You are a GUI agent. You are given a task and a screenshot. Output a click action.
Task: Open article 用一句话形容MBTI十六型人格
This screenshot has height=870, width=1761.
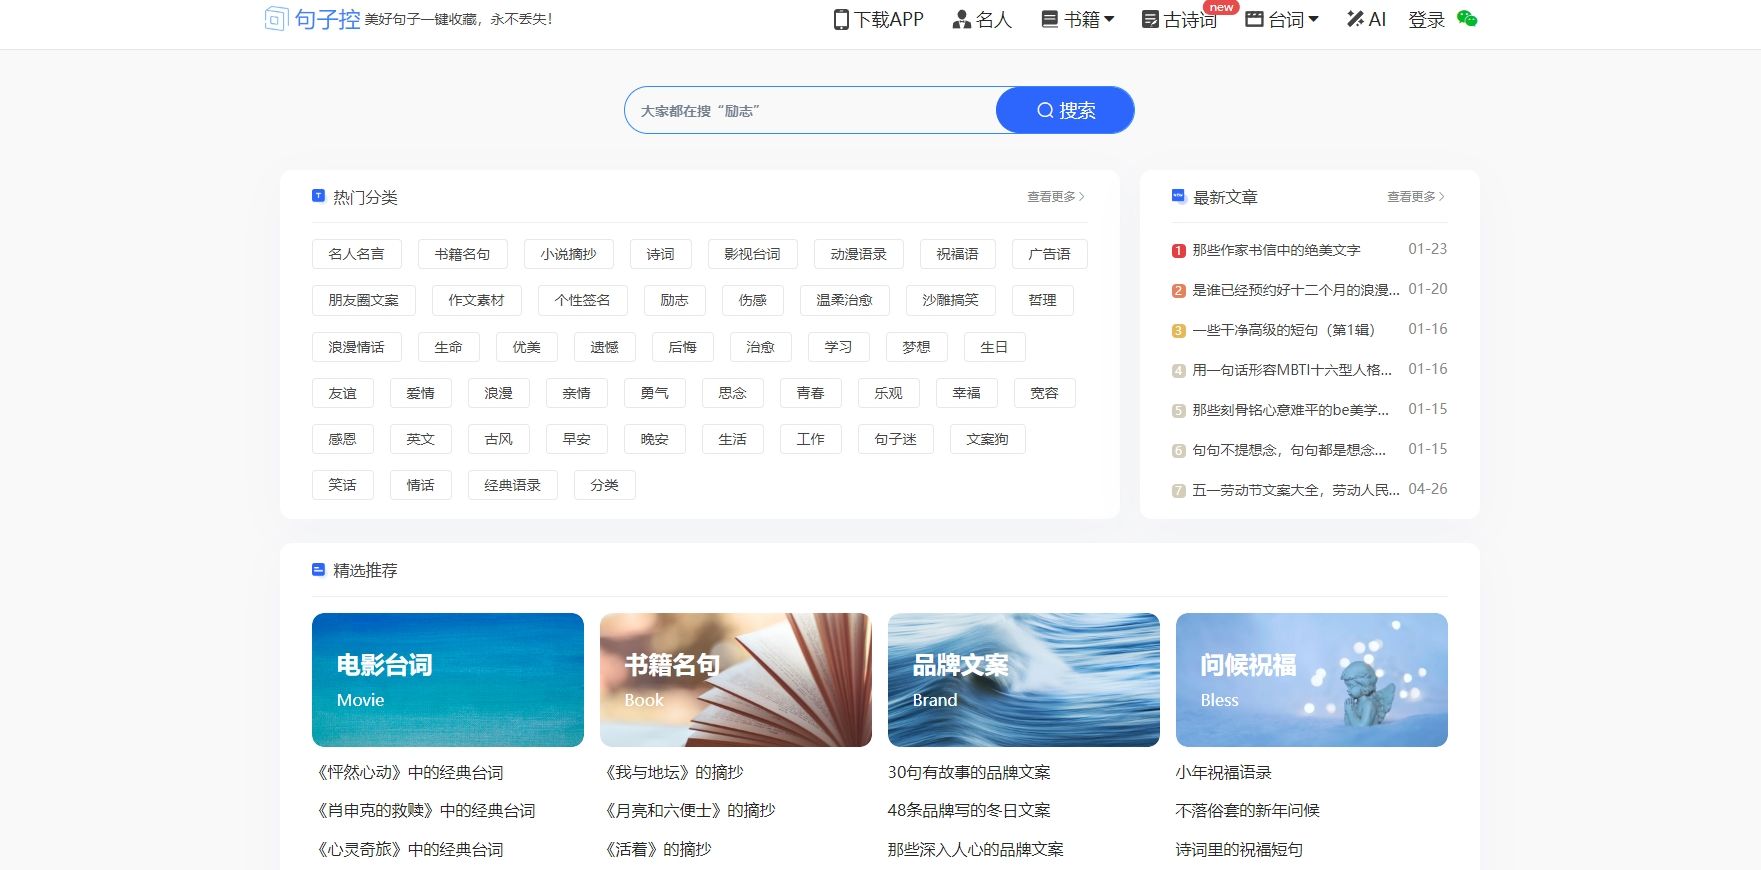[x=1292, y=370]
